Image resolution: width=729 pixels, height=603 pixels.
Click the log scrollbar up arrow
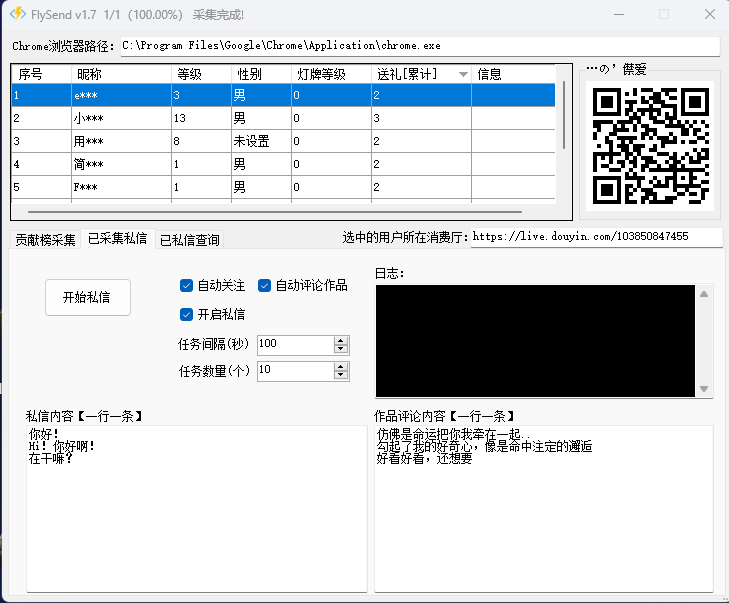click(x=704, y=294)
